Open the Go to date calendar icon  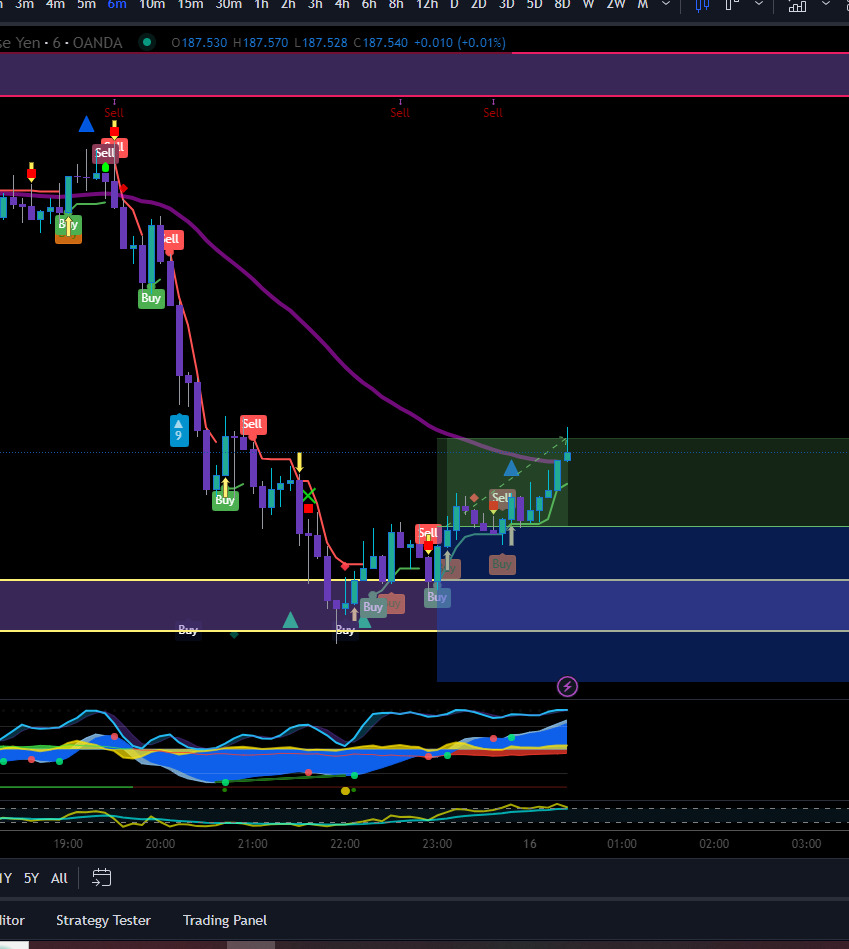click(102, 878)
